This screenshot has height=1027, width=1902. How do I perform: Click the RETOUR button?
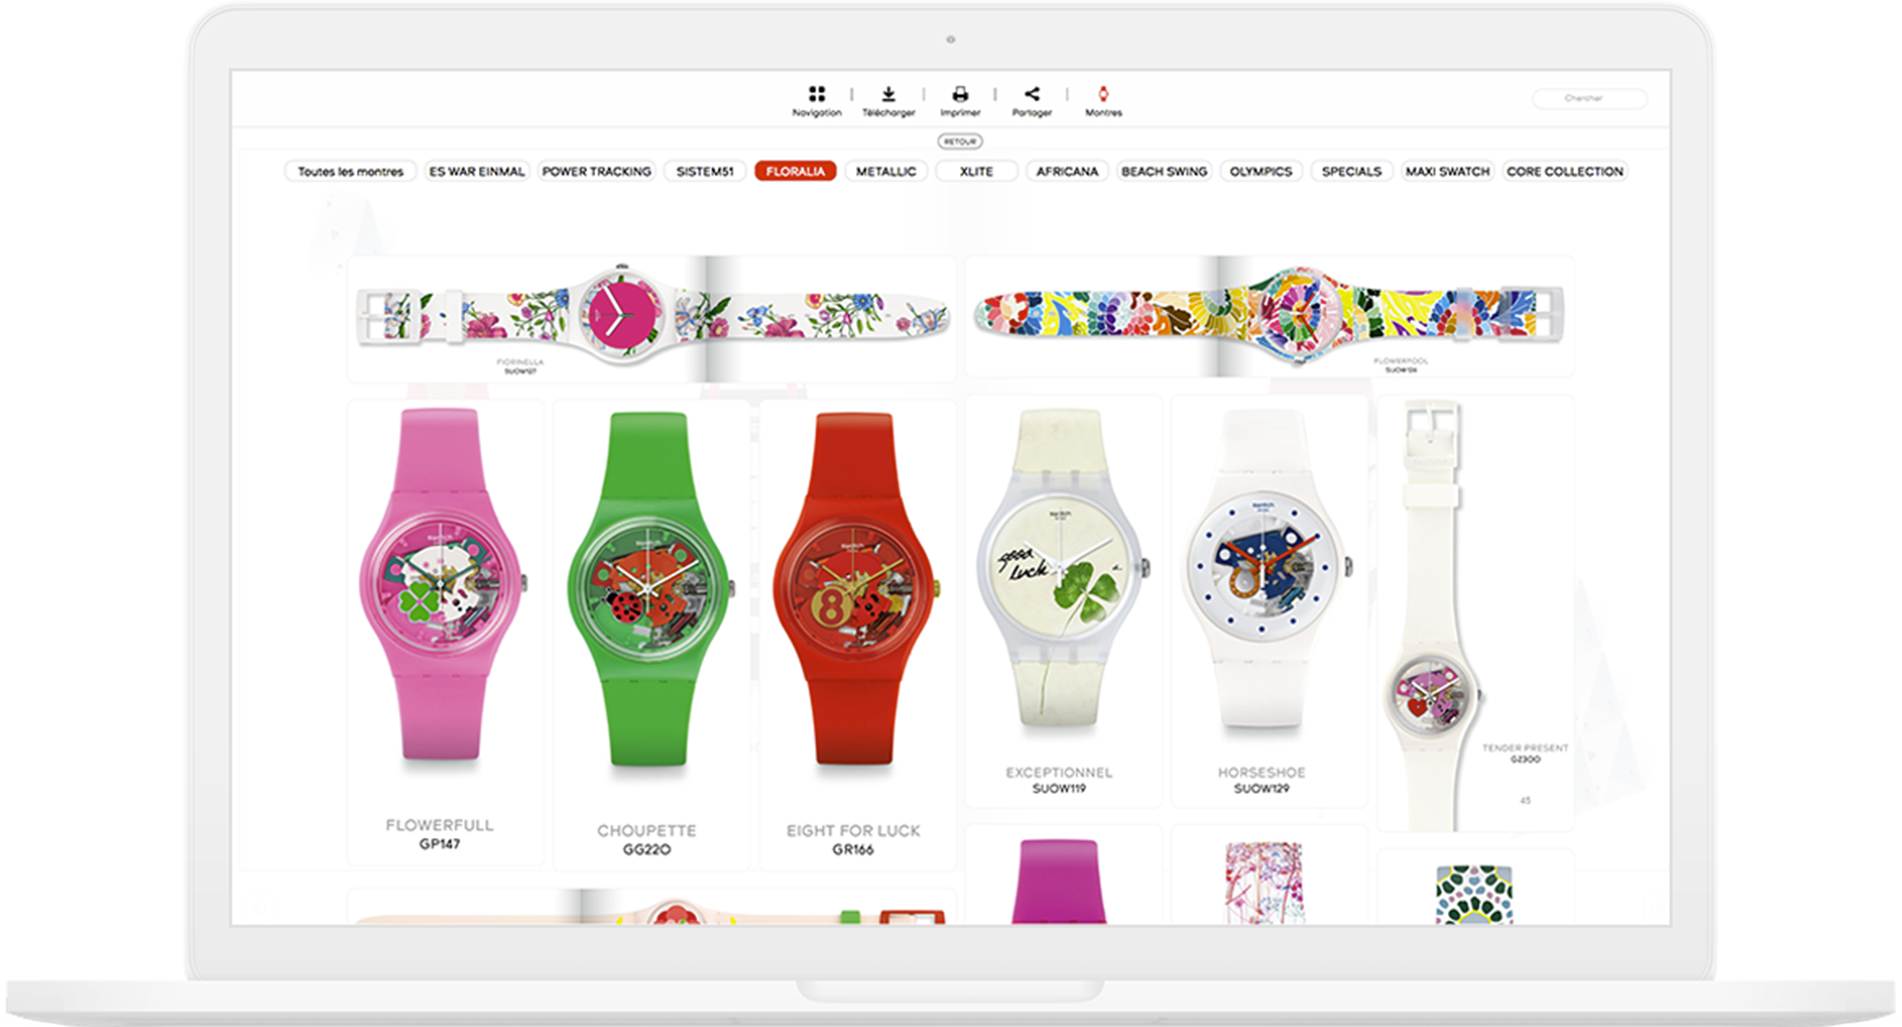point(960,142)
